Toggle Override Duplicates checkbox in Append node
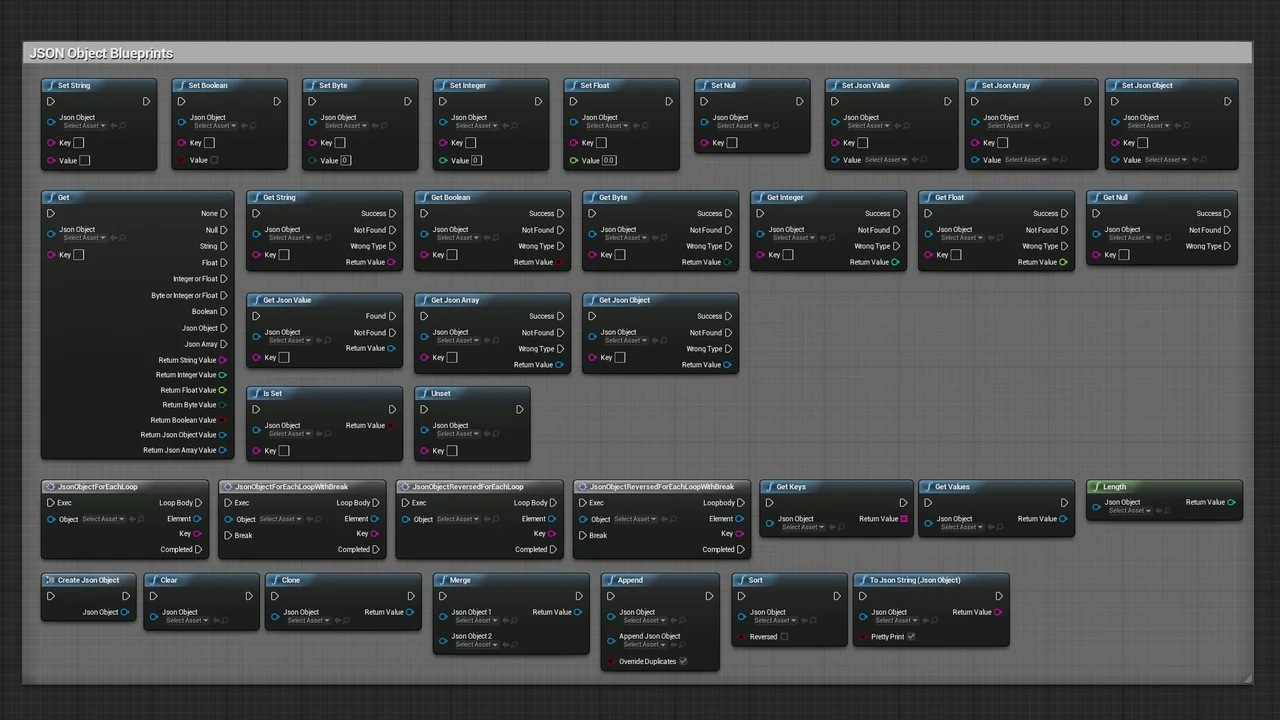Screen dimensions: 1280x720 pyautogui.click(x=683, y=661)
